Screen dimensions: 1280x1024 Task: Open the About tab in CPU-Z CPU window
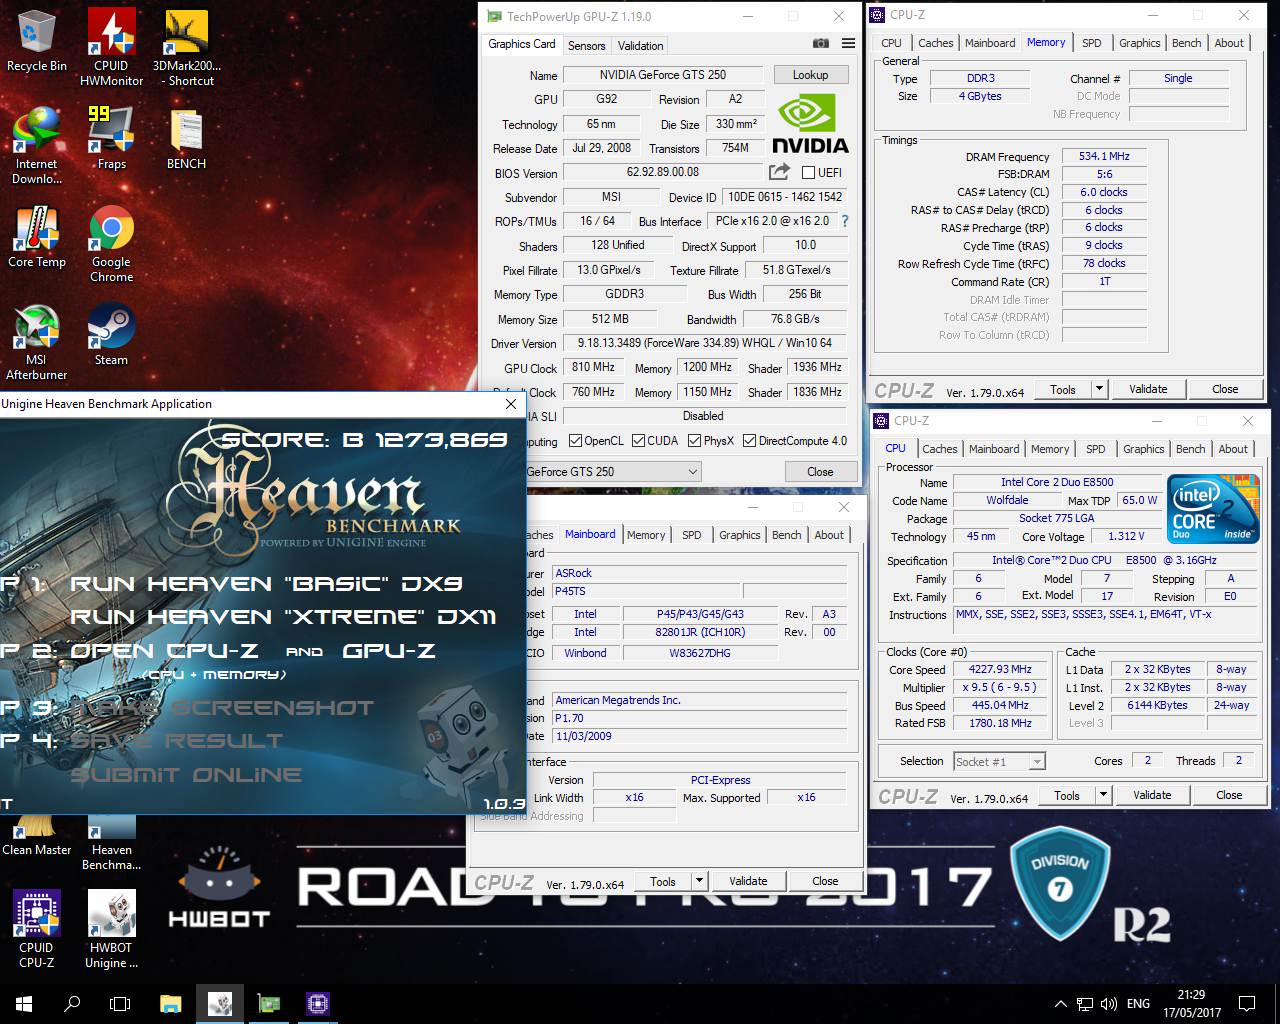(x=1233, y=449)
